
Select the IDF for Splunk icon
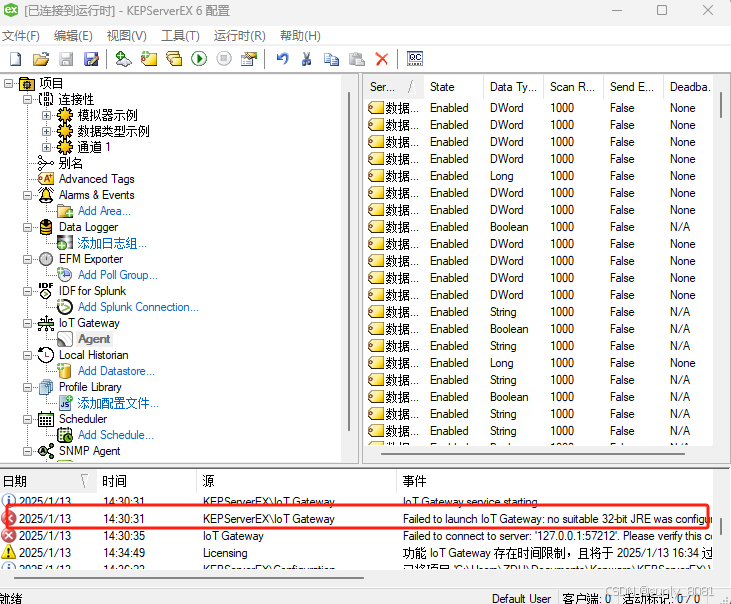[46, 291]
